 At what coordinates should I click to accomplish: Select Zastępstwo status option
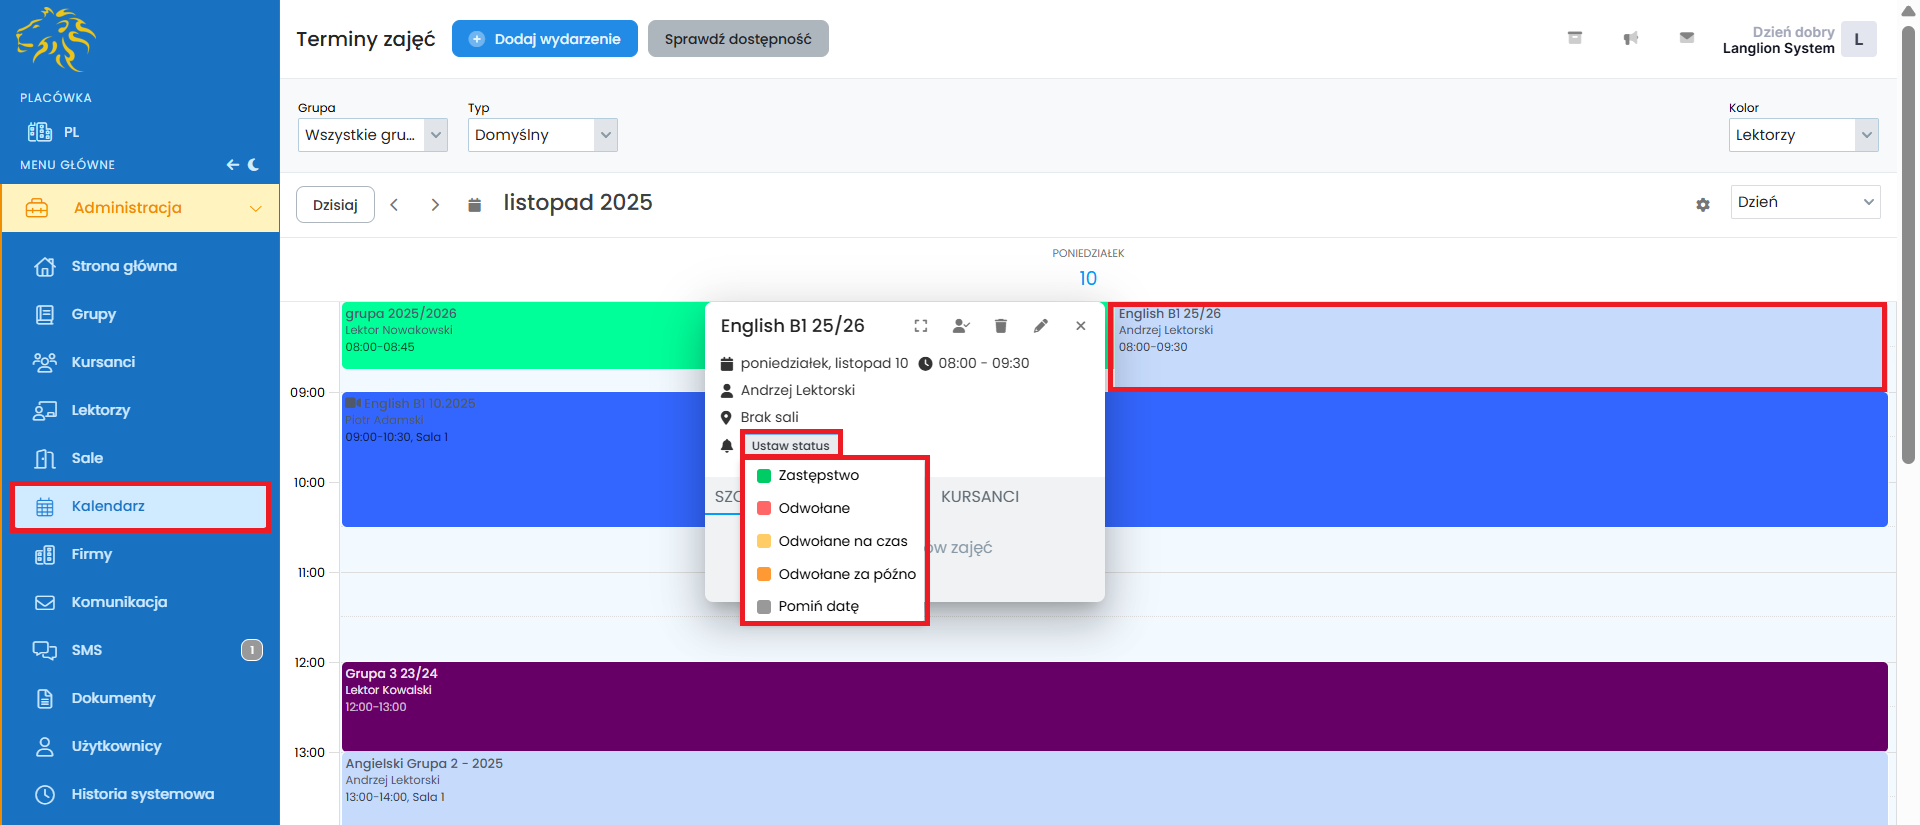click(x=818, y=475)
